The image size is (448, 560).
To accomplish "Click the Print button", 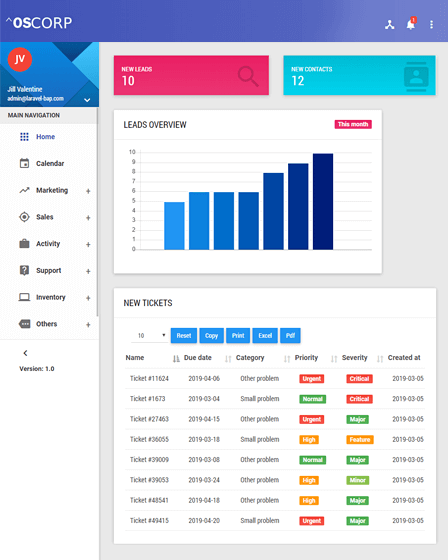I will [x=238, y=336].
